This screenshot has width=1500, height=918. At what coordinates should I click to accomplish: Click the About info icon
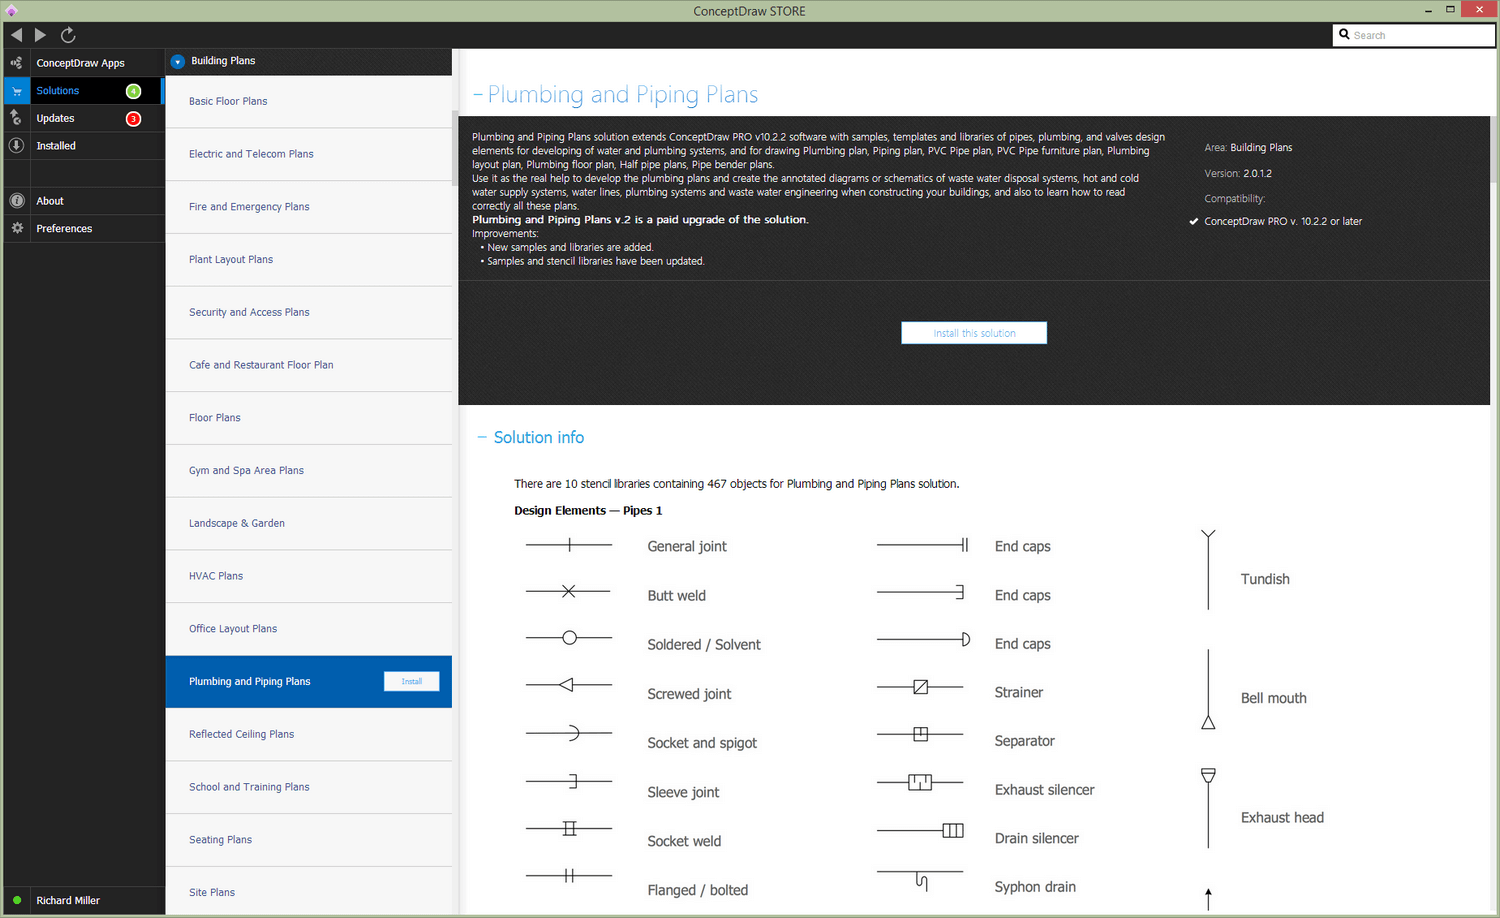click(16, 201)
